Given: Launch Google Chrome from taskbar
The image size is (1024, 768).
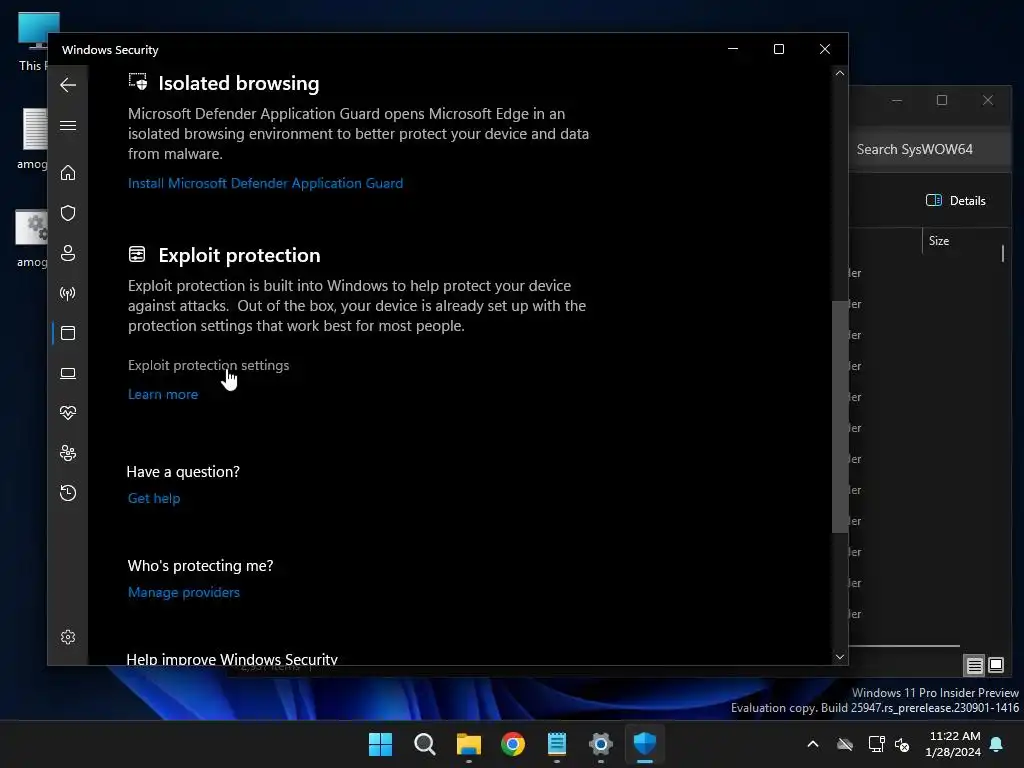Looking at the screenshot, I should pyautogui.click(x=513, y=744).
